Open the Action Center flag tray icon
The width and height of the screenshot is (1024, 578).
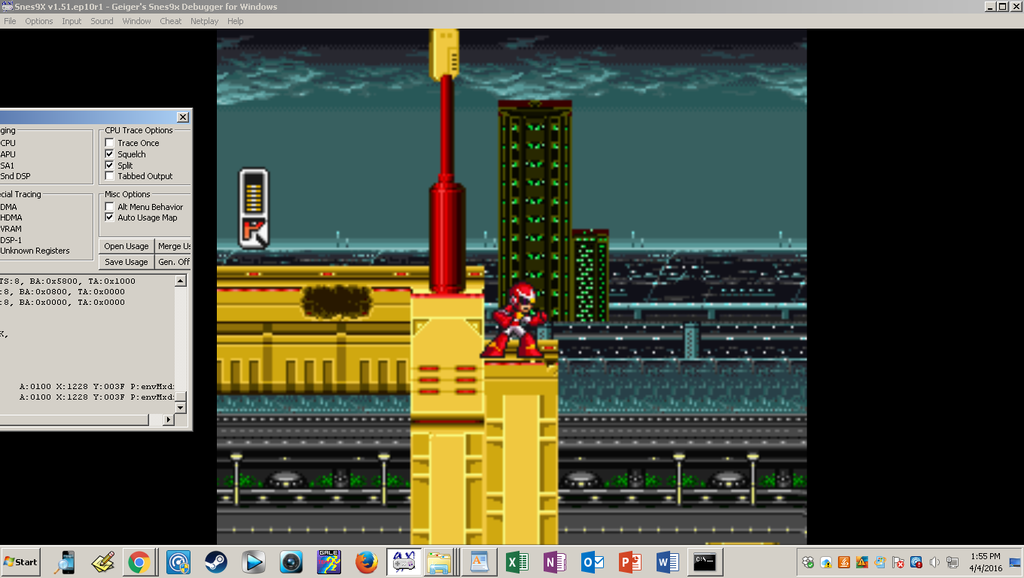(x=898, y=562)
